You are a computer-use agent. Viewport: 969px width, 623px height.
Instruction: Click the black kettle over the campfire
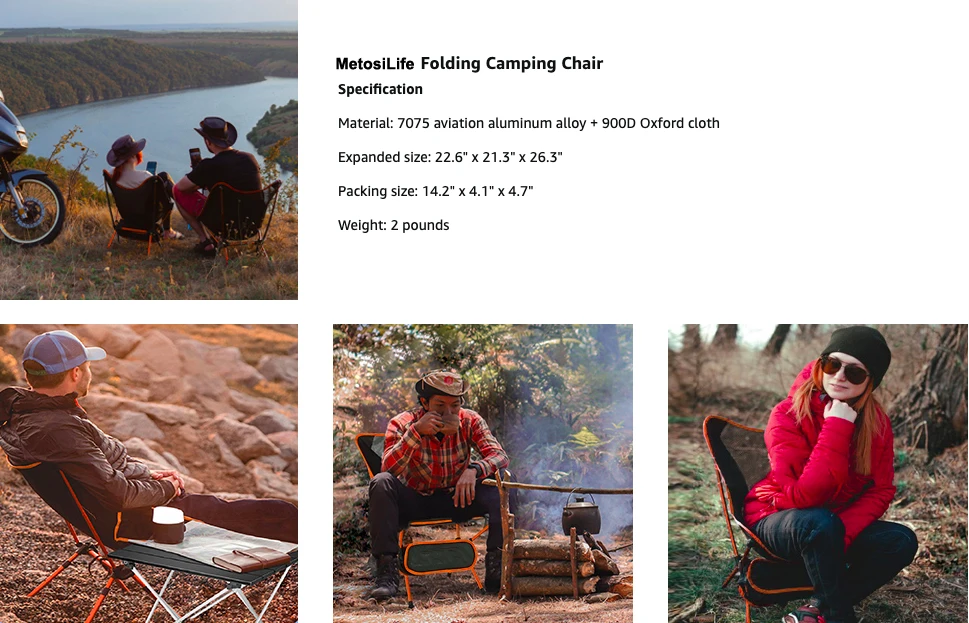coord(581,514)
